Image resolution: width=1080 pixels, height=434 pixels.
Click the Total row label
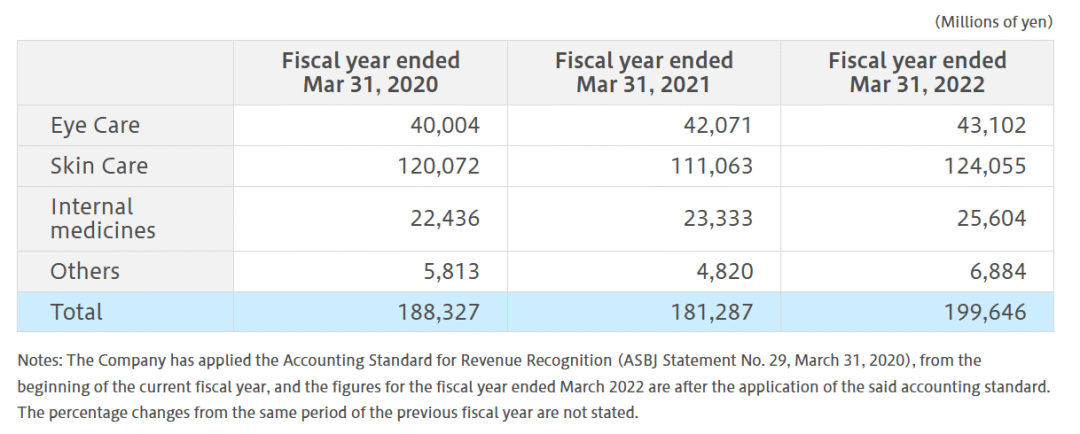click(77, 312)
